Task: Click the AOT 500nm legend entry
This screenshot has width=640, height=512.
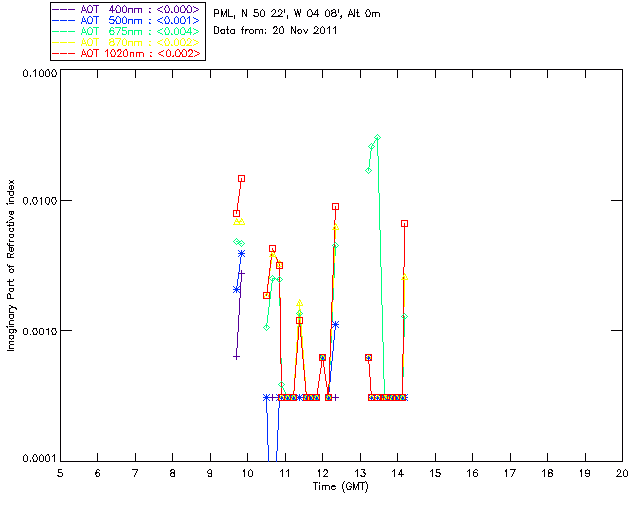Action: click(x=127, y=20)
